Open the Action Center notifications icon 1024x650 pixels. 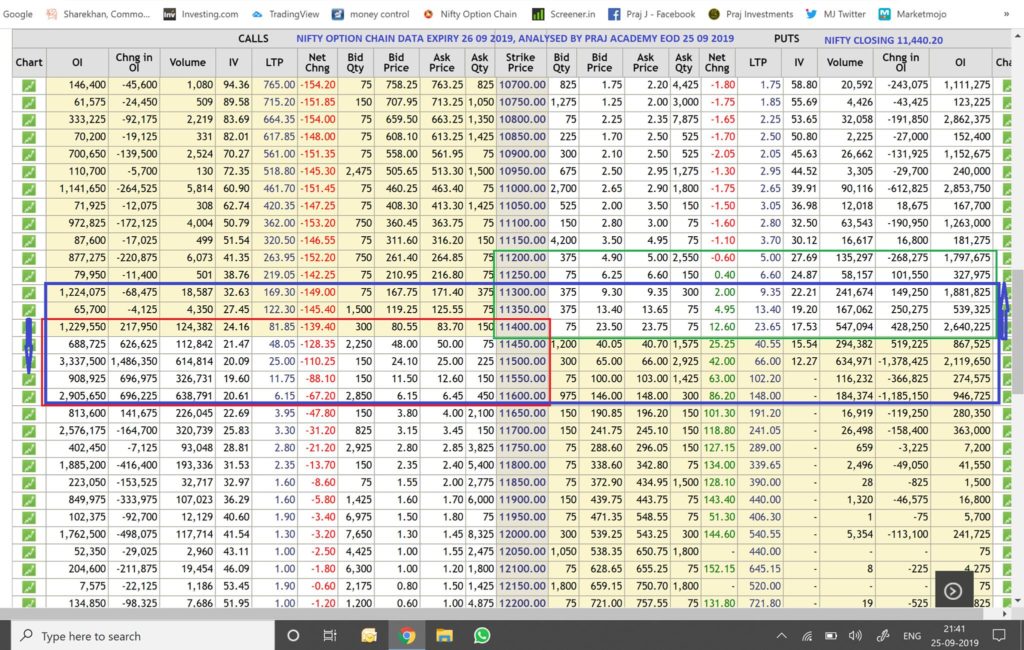coord(998,635)
